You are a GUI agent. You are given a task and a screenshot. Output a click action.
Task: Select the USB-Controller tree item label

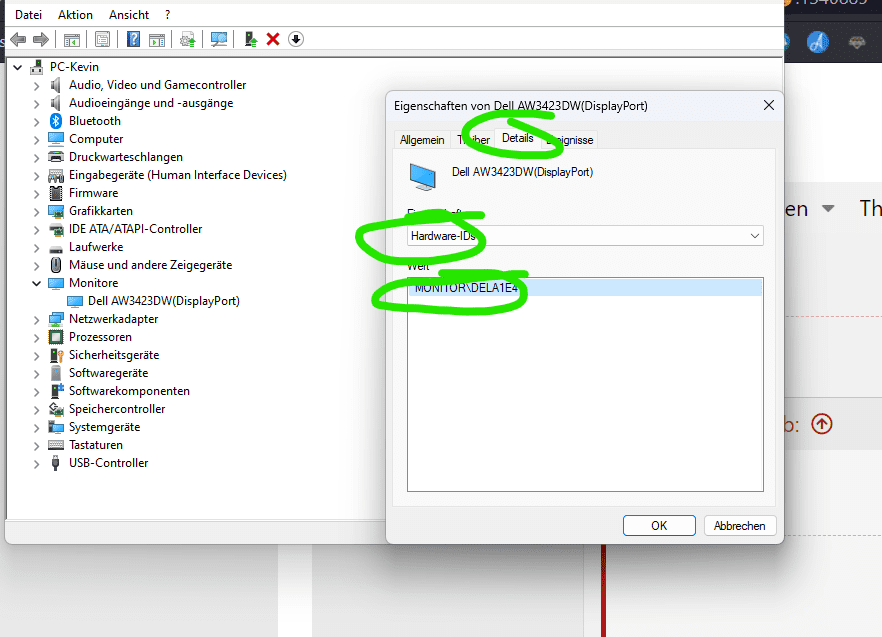click(x=109, y=463)
